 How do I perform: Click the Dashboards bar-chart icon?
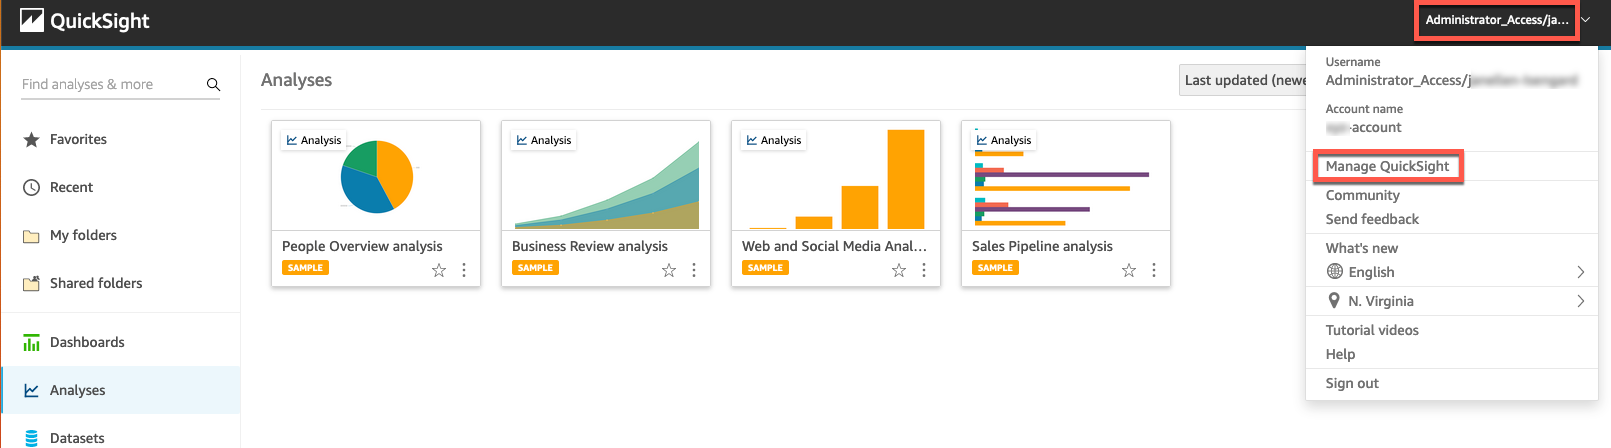pos(31,343)
